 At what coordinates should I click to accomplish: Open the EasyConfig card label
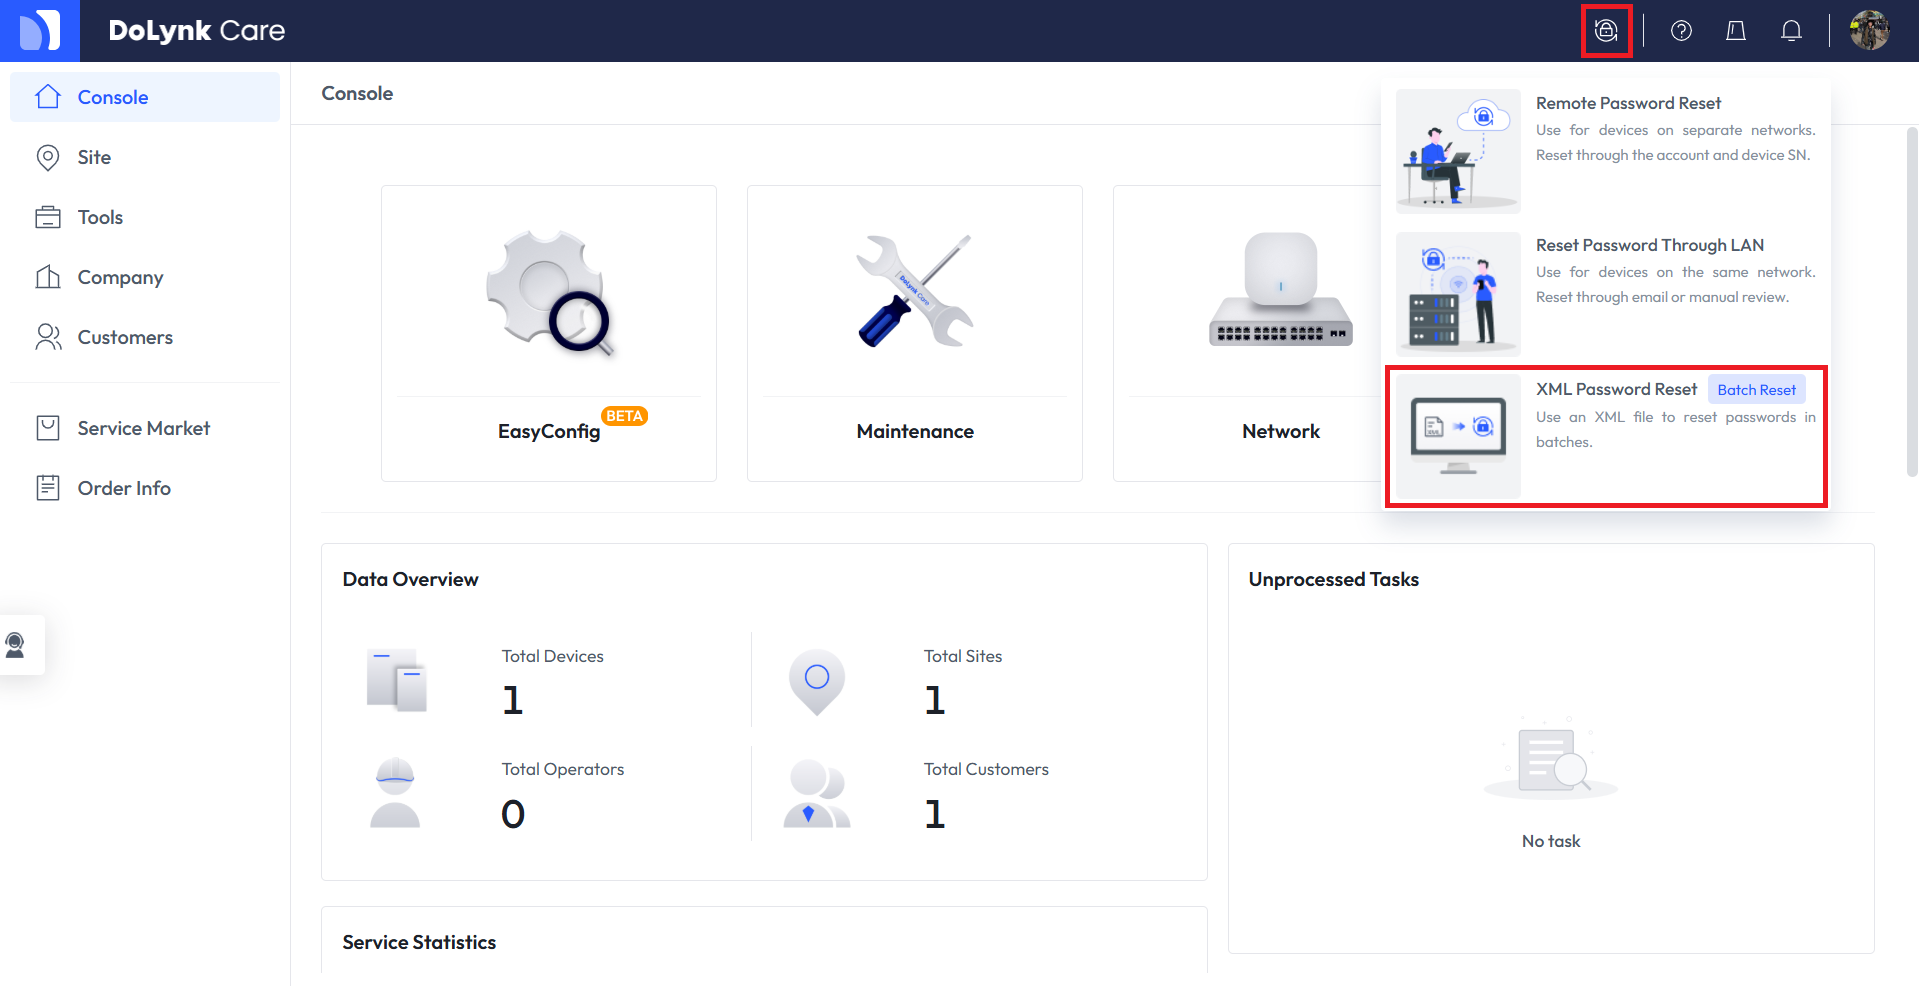point(549,431)
